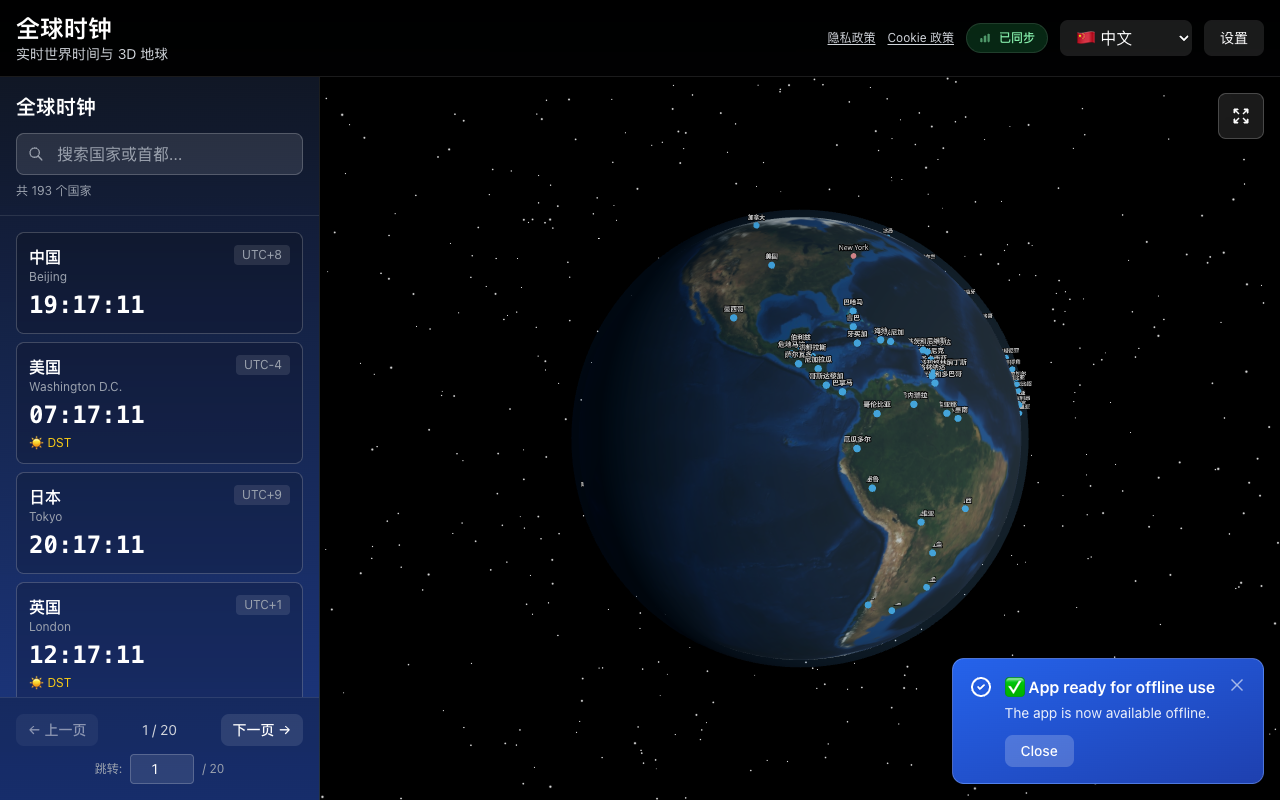Click the 巴哈马 marker on the globe
This screenshot has height=800, width=1280.
[853, 310]
